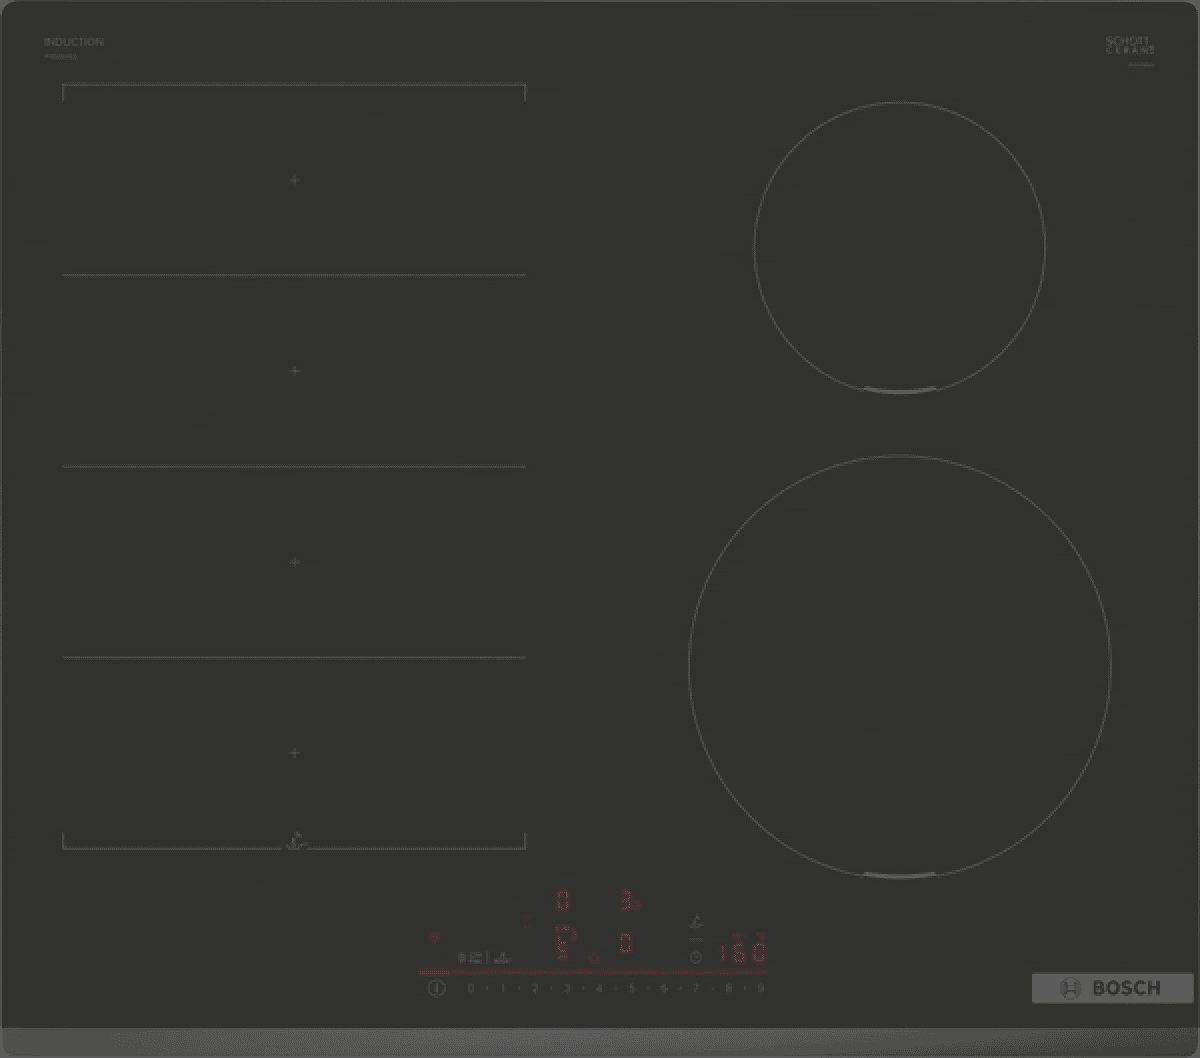Tap the INDUCTION label text
The height and width of the screenshot is (1058, 1200).
tap(73, 42)
